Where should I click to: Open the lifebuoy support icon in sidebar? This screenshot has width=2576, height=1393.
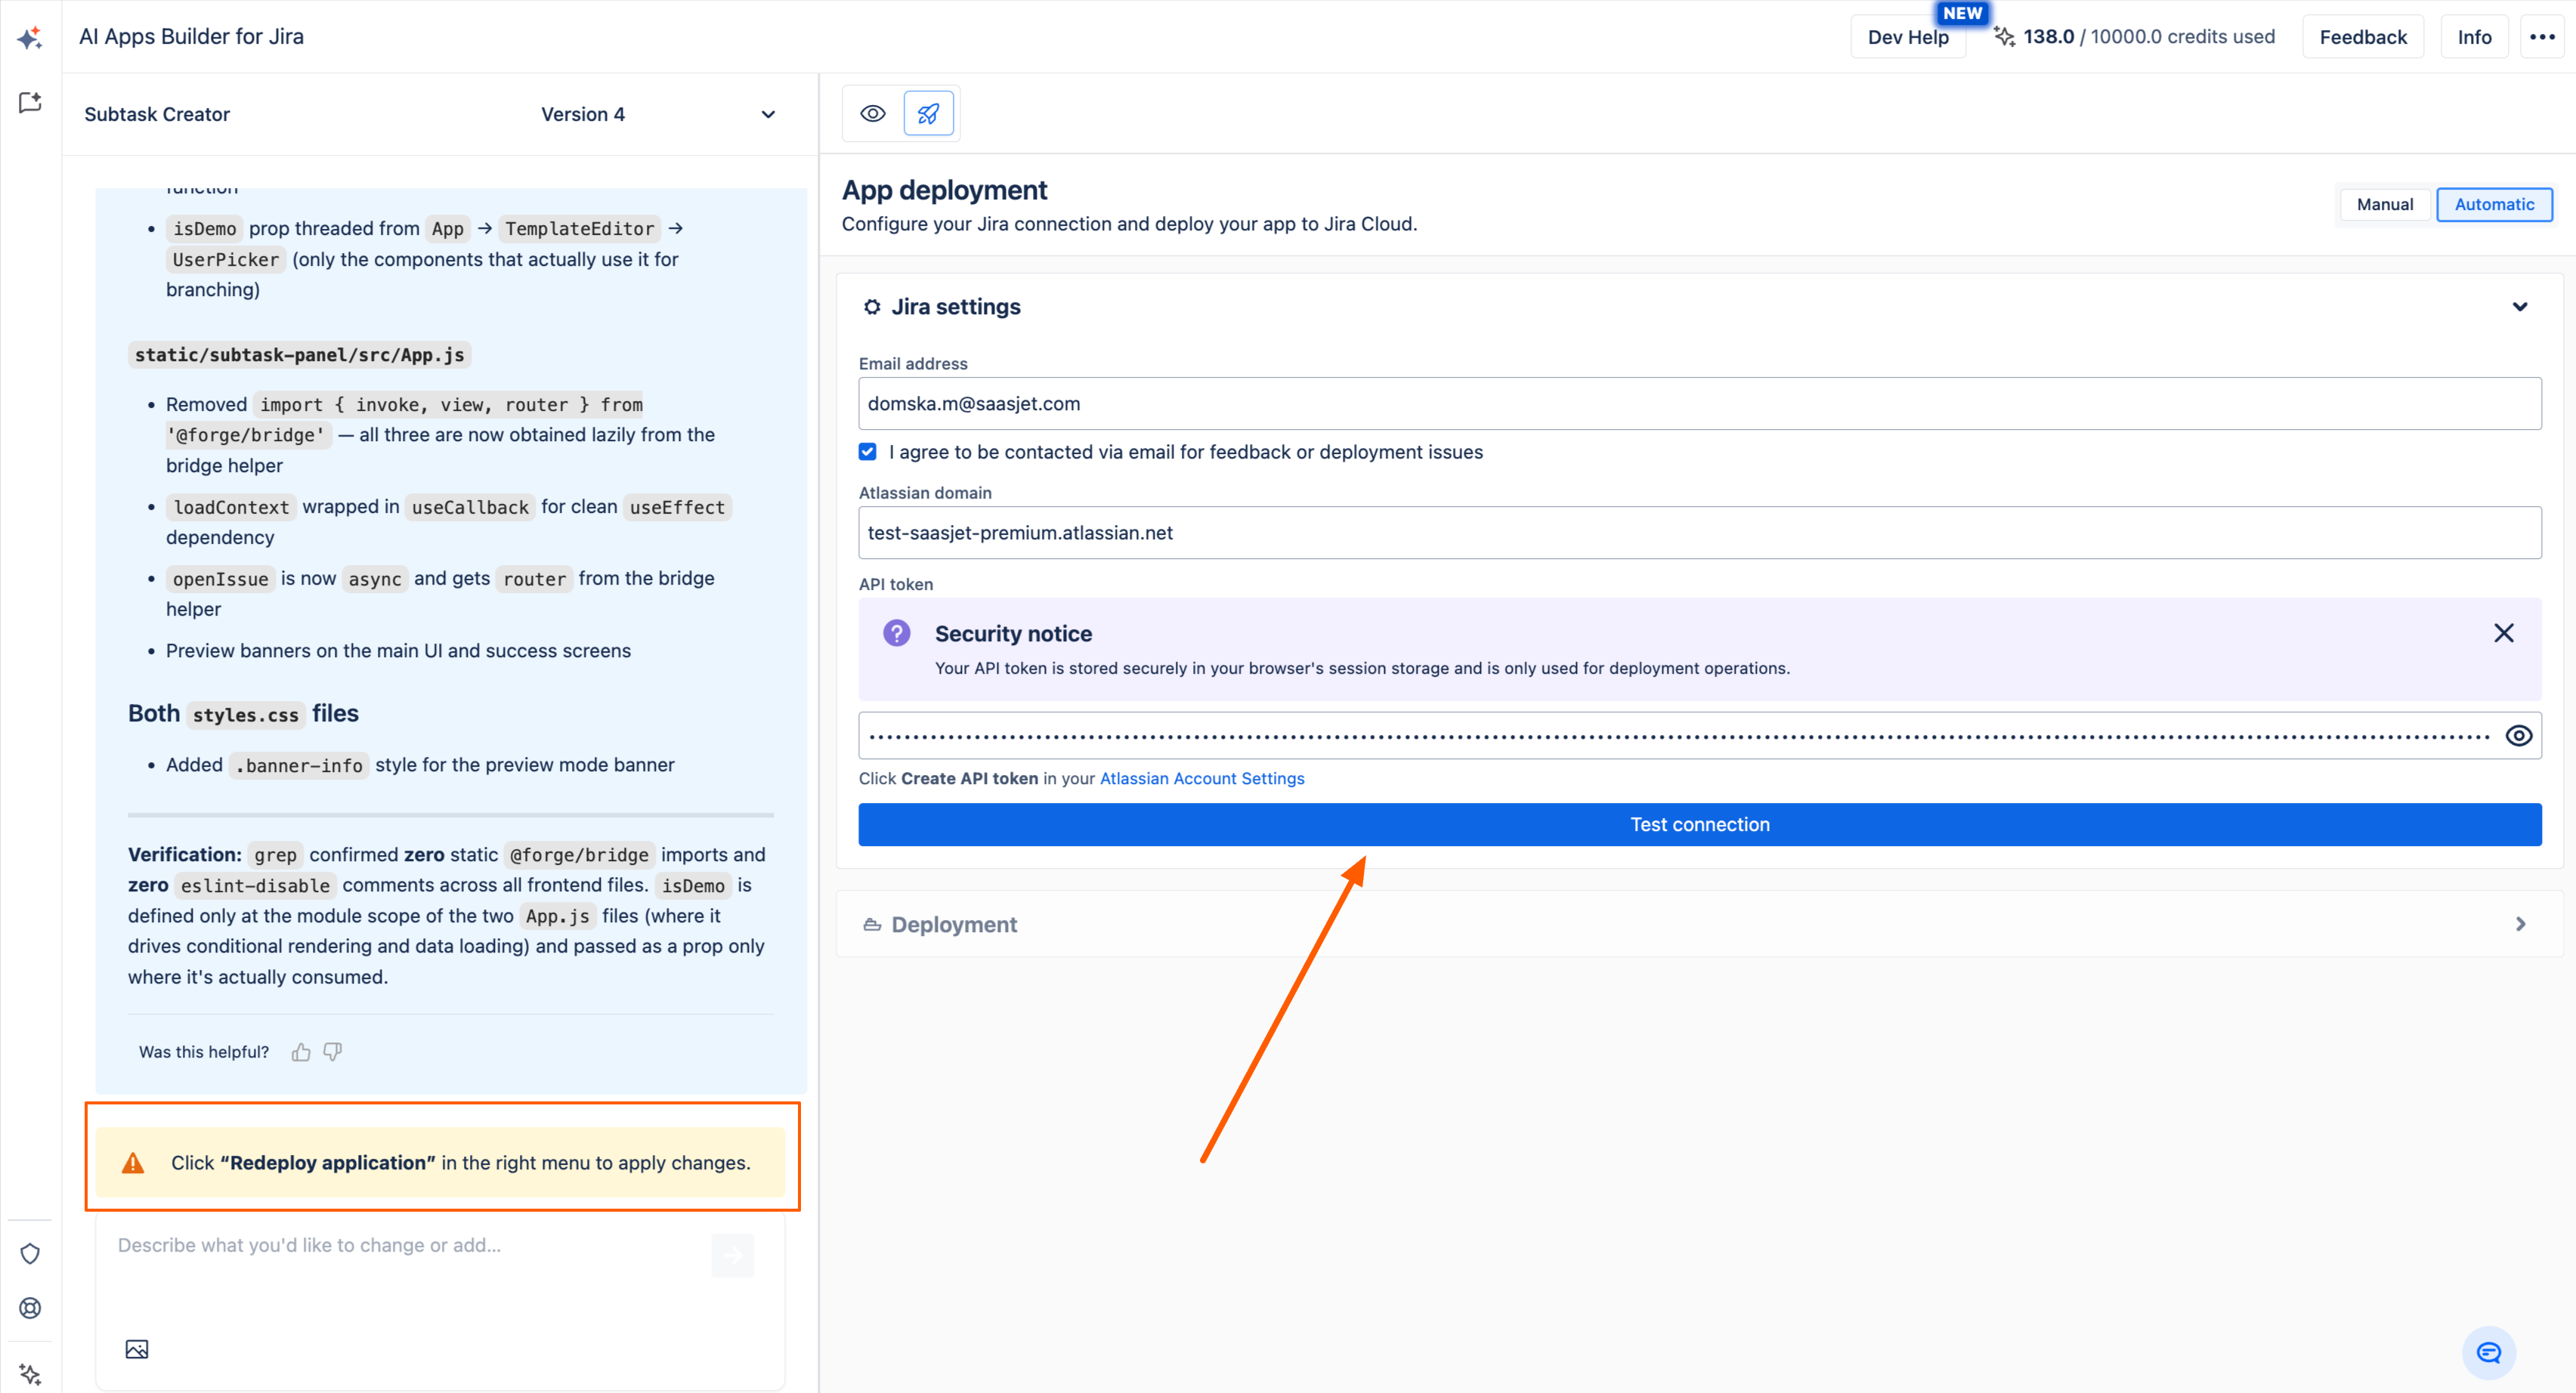pyautogui.click(x=30, y=1308)
